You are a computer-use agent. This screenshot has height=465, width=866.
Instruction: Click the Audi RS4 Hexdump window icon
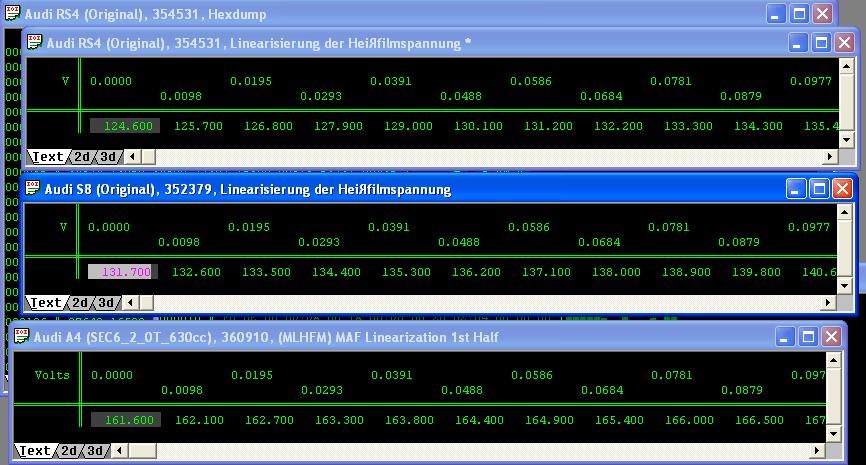coord(12,13)
